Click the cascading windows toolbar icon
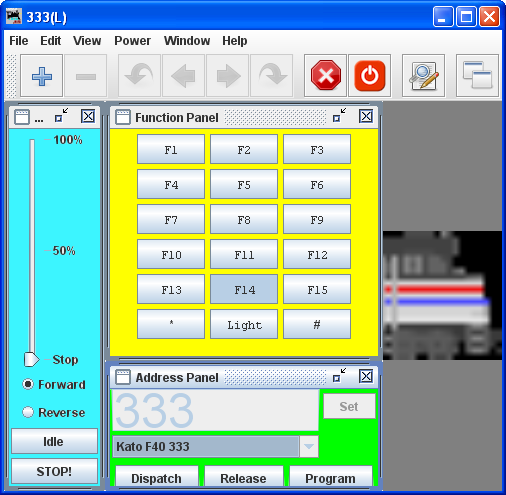This screenshot has width=506, height=495. [x=477, y=76]
